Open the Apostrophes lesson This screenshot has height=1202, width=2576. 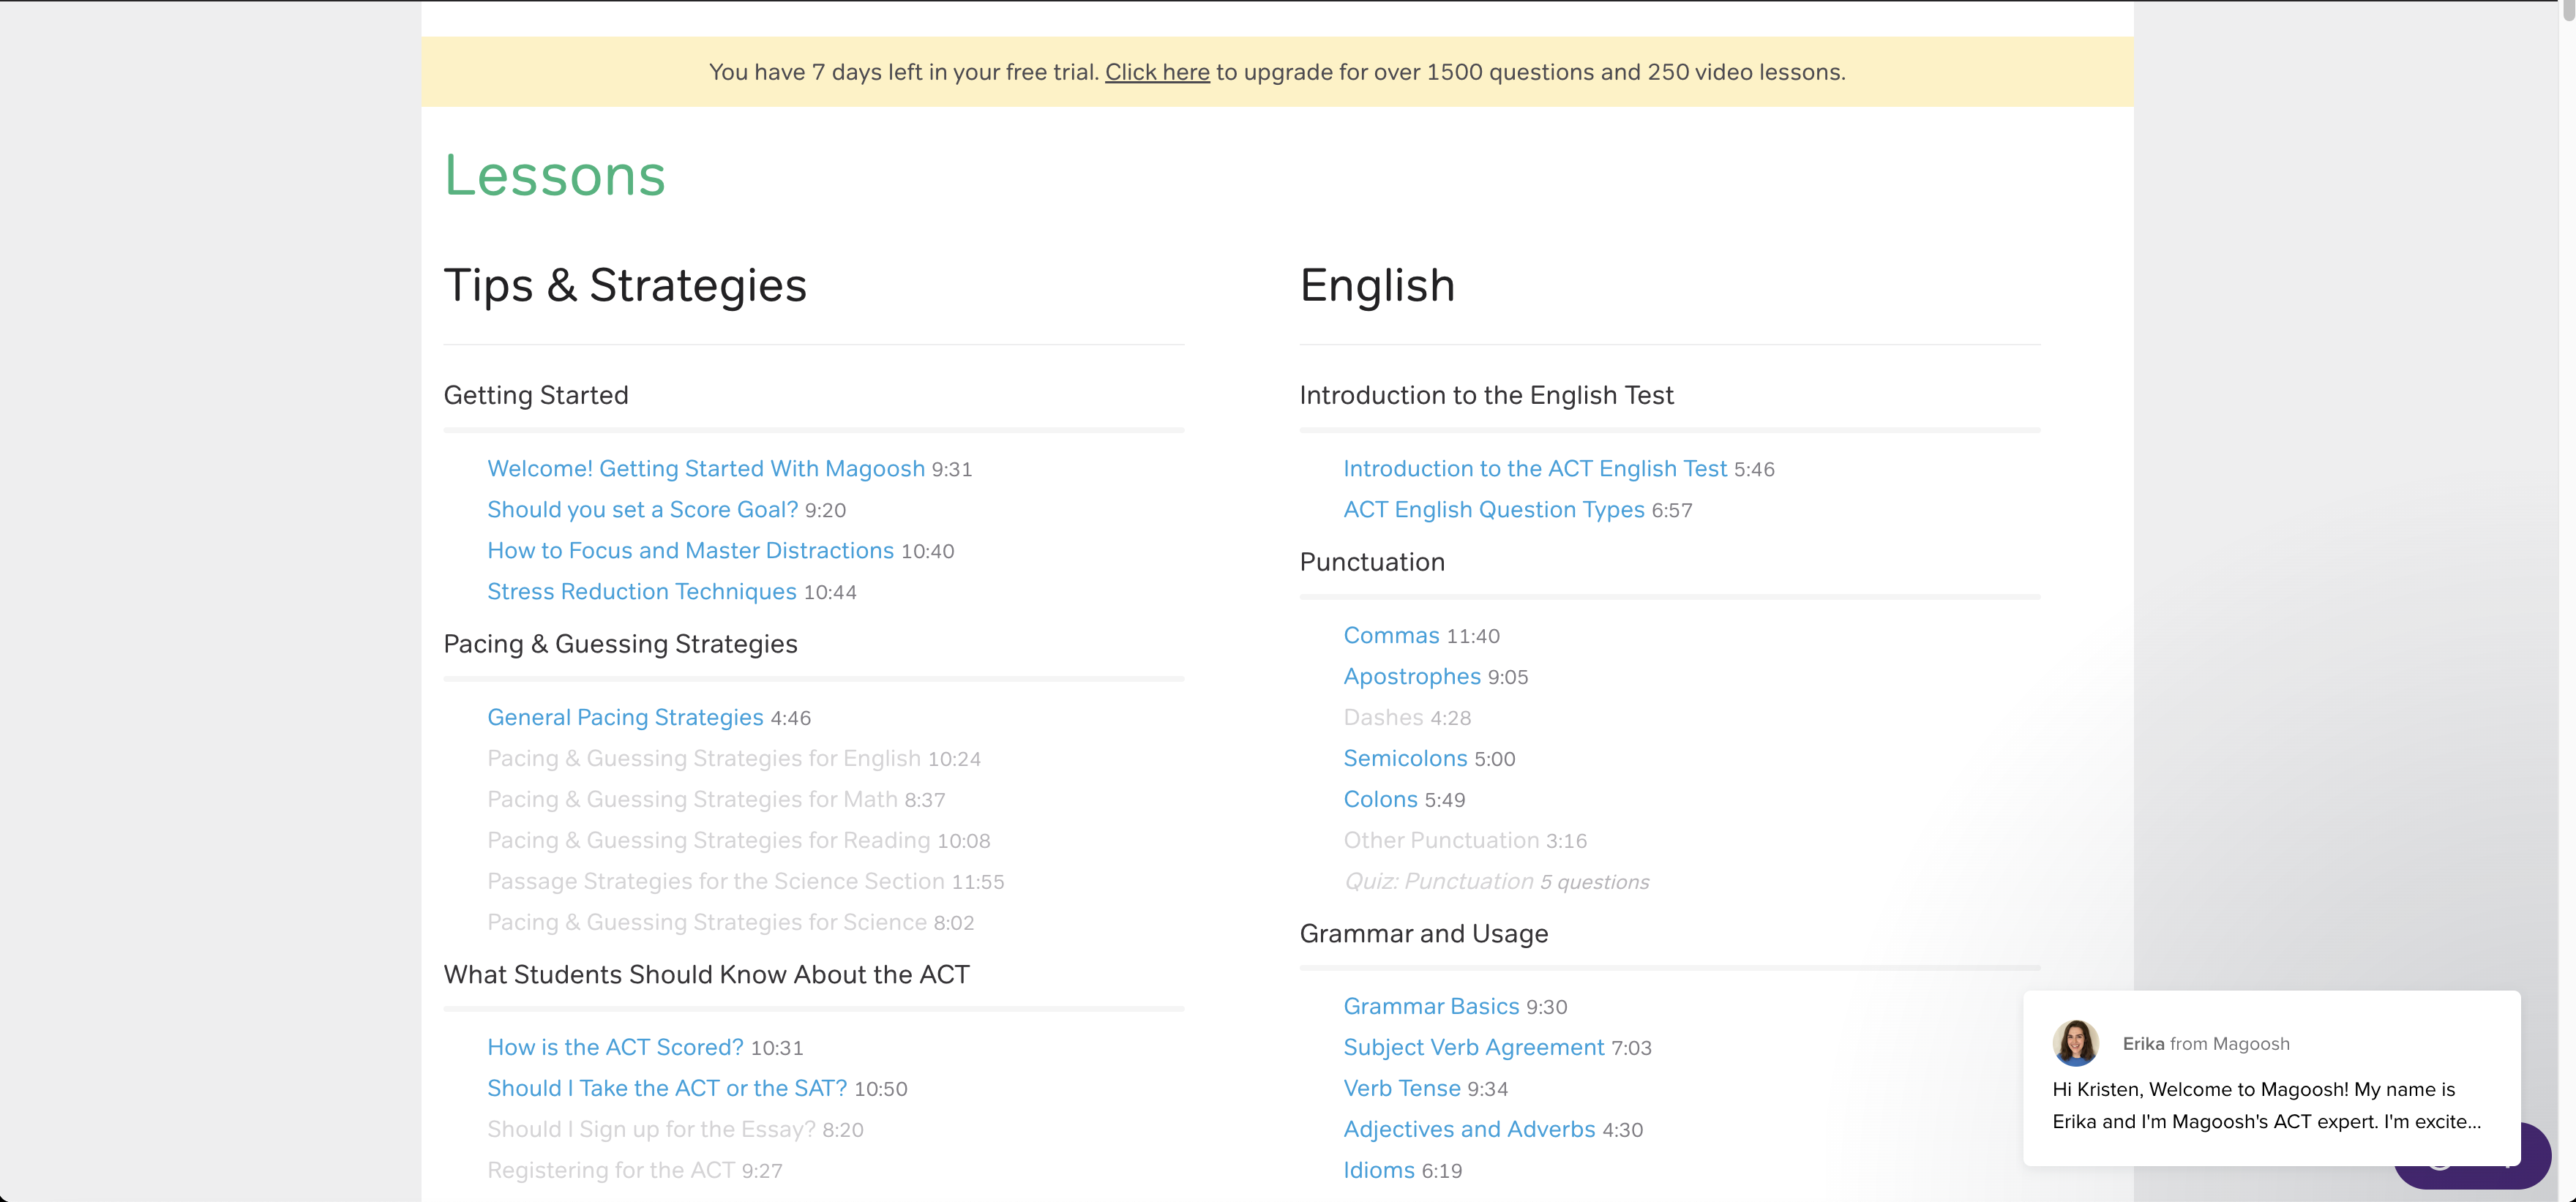point(1411,677)
